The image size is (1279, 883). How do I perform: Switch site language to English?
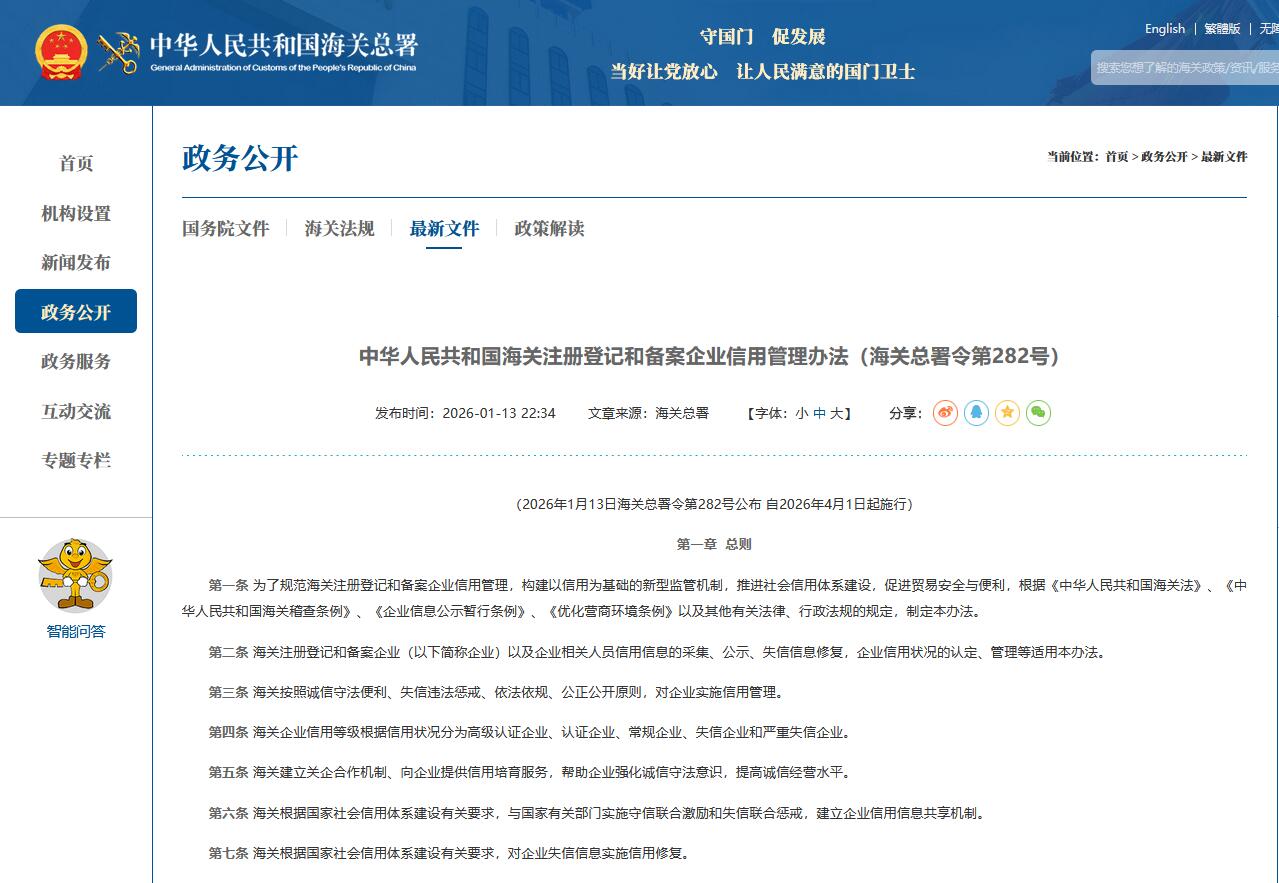pyautogui.click(x=1164, y=29)
